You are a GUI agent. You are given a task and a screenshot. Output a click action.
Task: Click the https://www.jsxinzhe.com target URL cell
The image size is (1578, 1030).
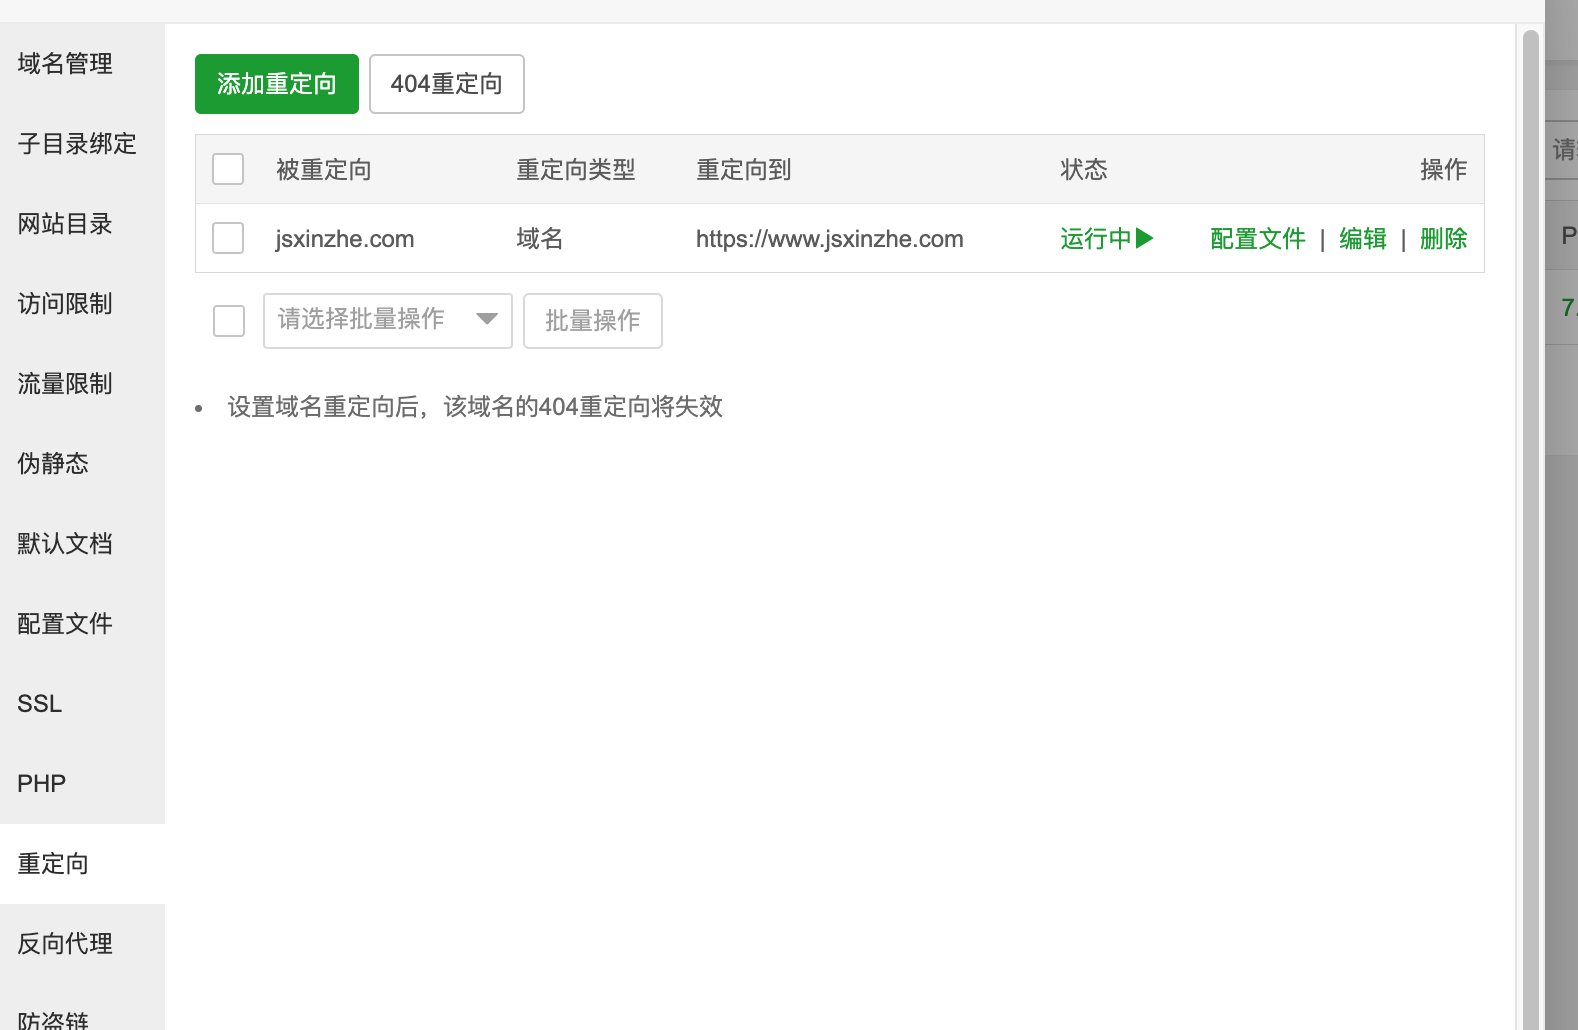point(830,239)
